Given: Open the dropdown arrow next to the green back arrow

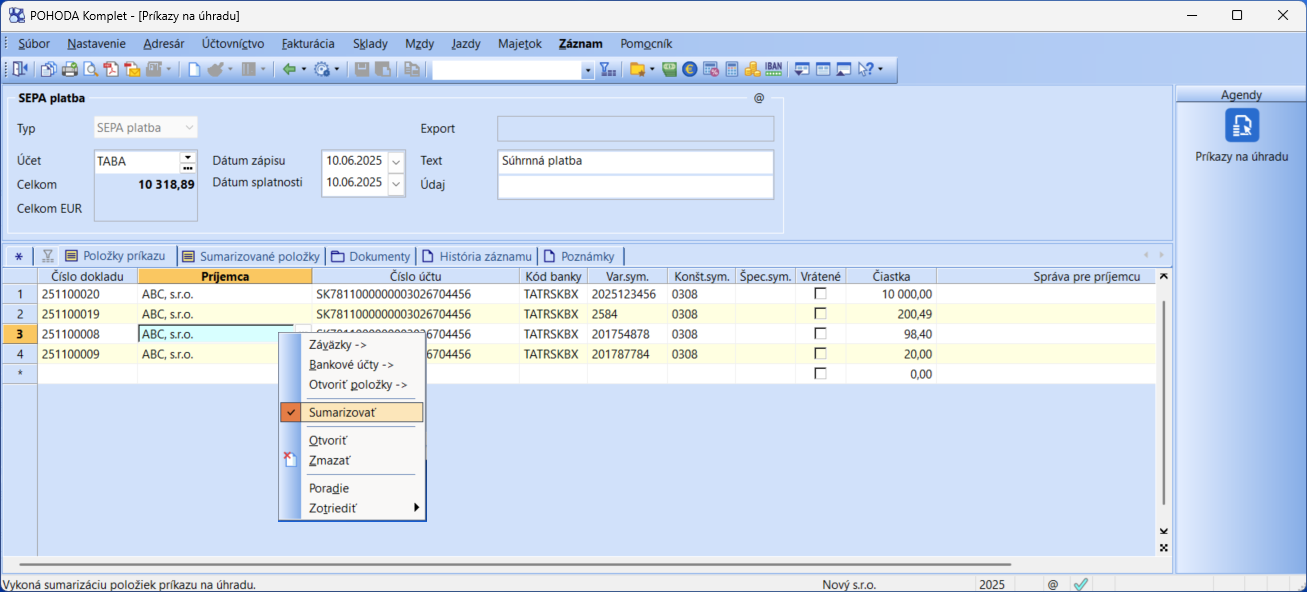Looking at the screenshot, I should [303, 69].
